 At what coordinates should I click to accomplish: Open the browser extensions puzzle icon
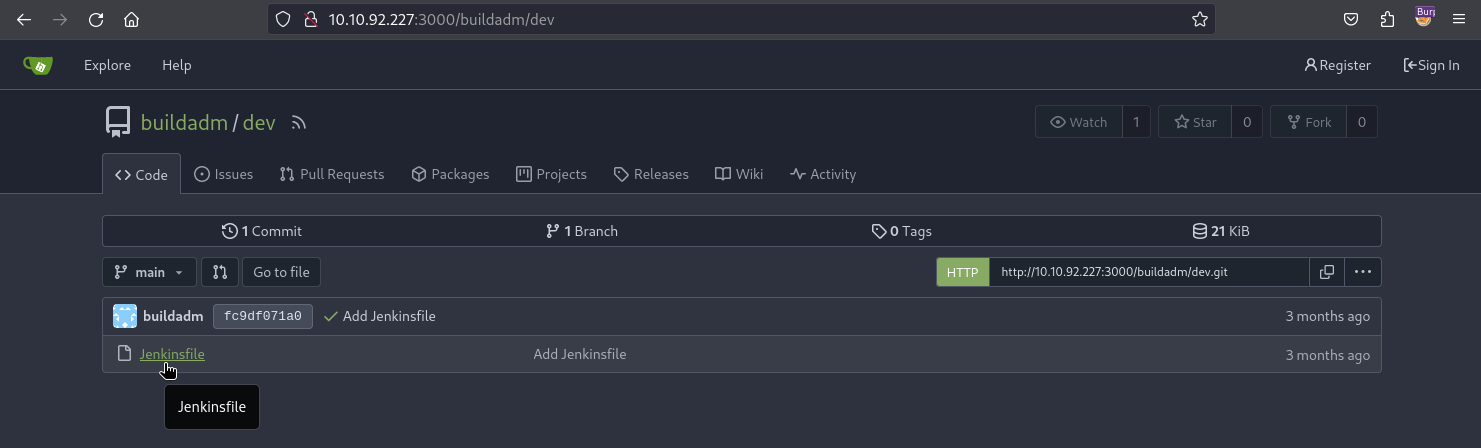tap(1386, 19)
